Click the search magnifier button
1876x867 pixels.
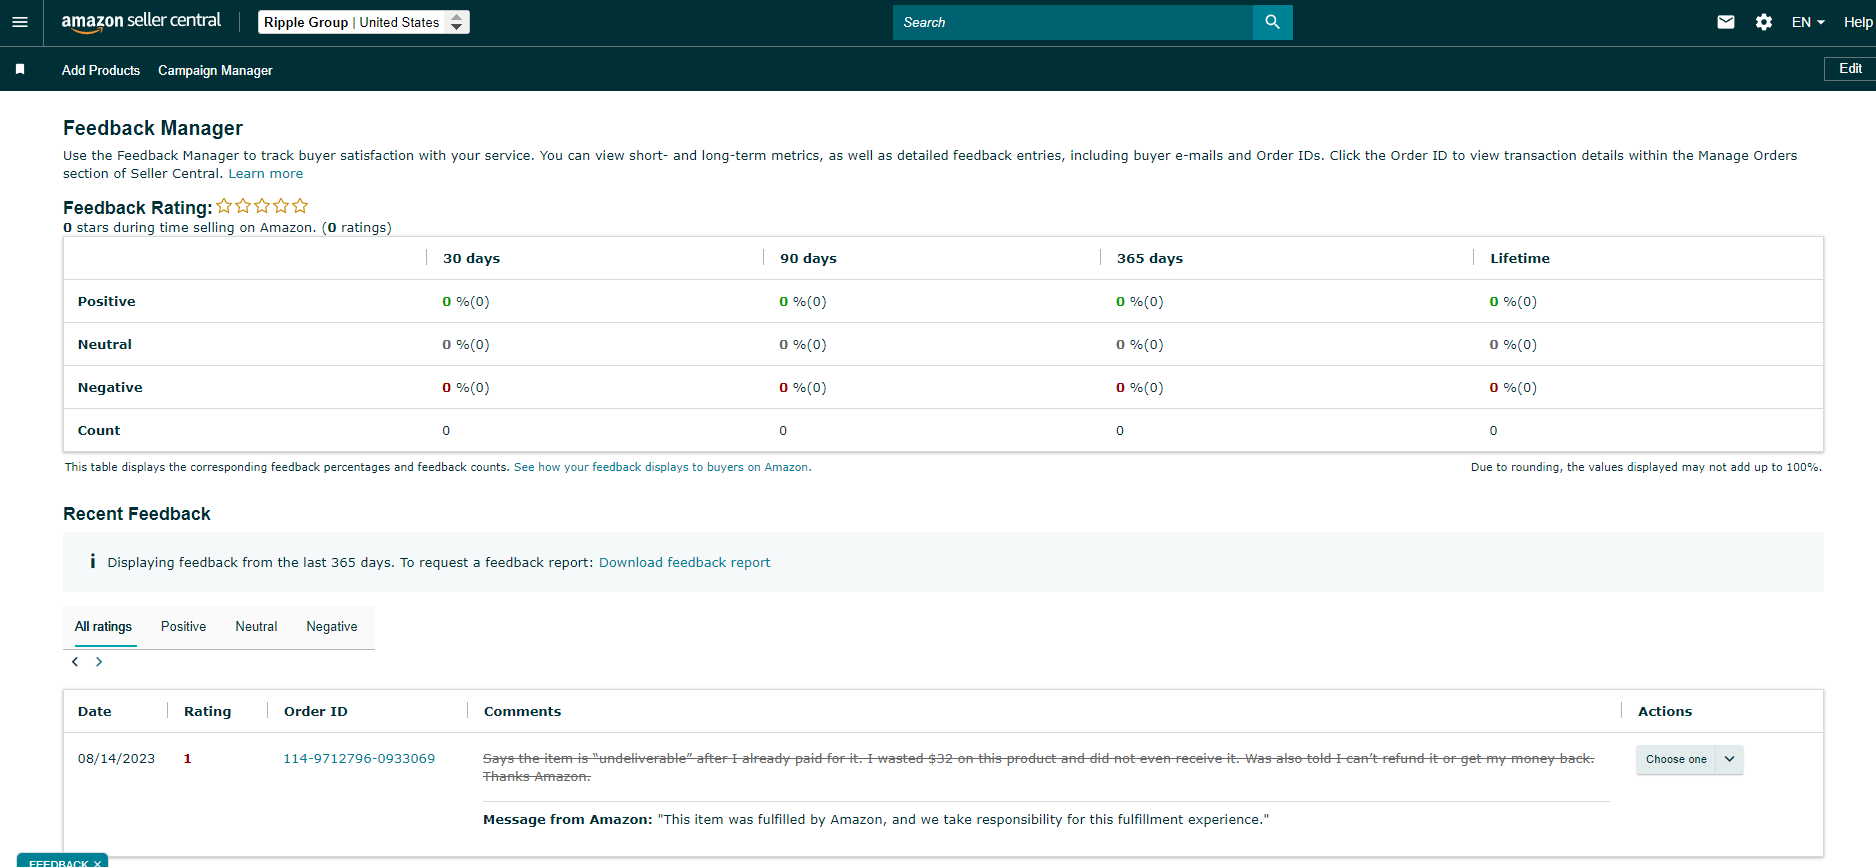(x=1272, y=22)
